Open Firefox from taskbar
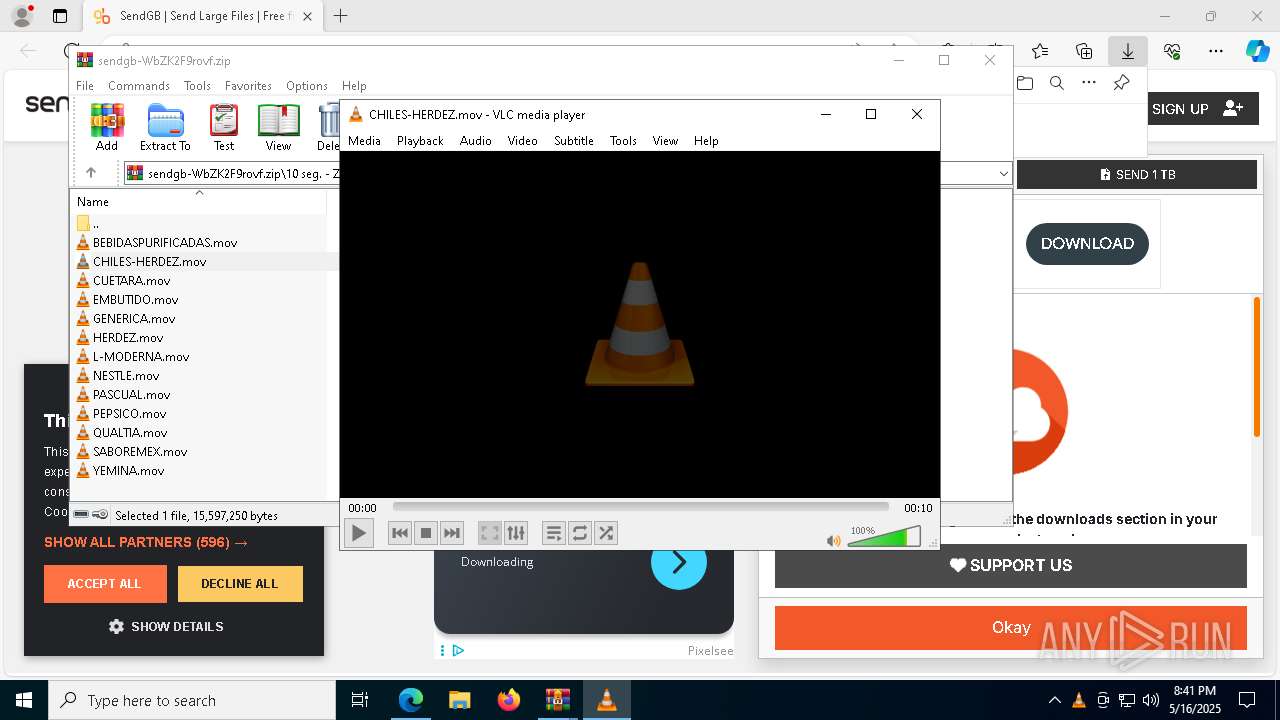This screenshot has height=720, width=1280. (x=508, y=700)
